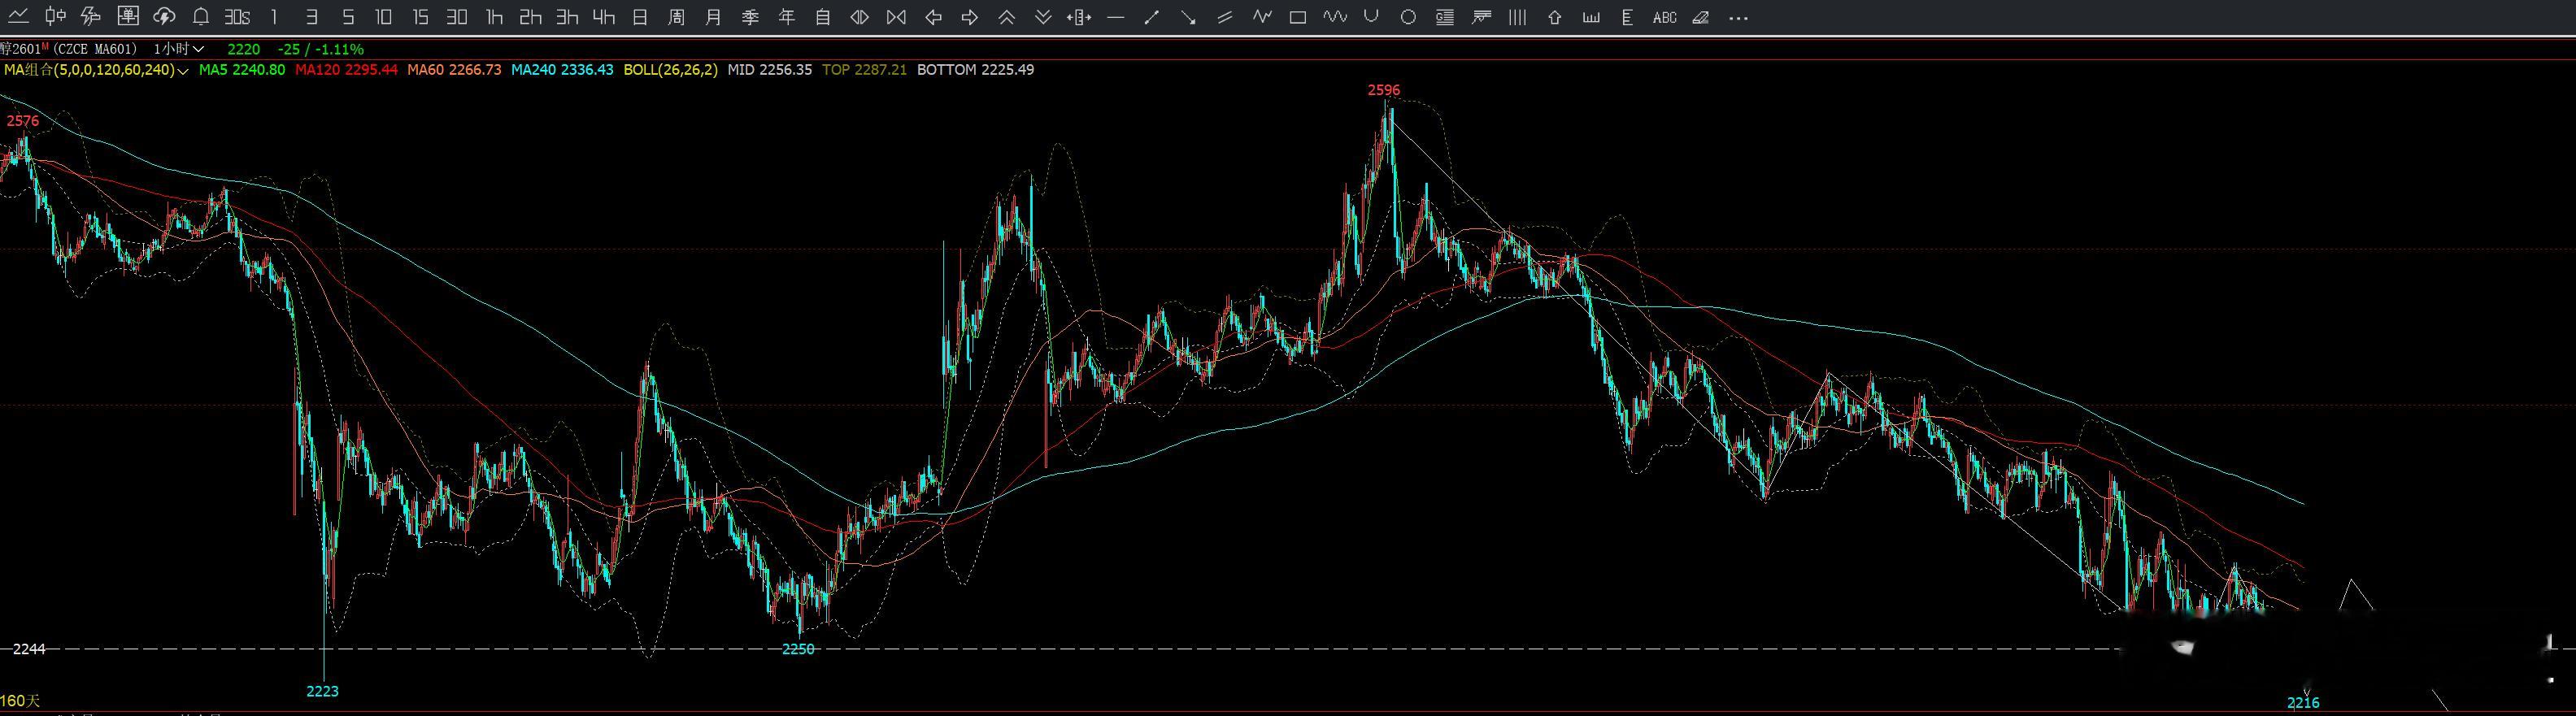The image size is (2576, 716).
Task: Select the E-shaped level lines tool
Action: (x=1627, y=17)
